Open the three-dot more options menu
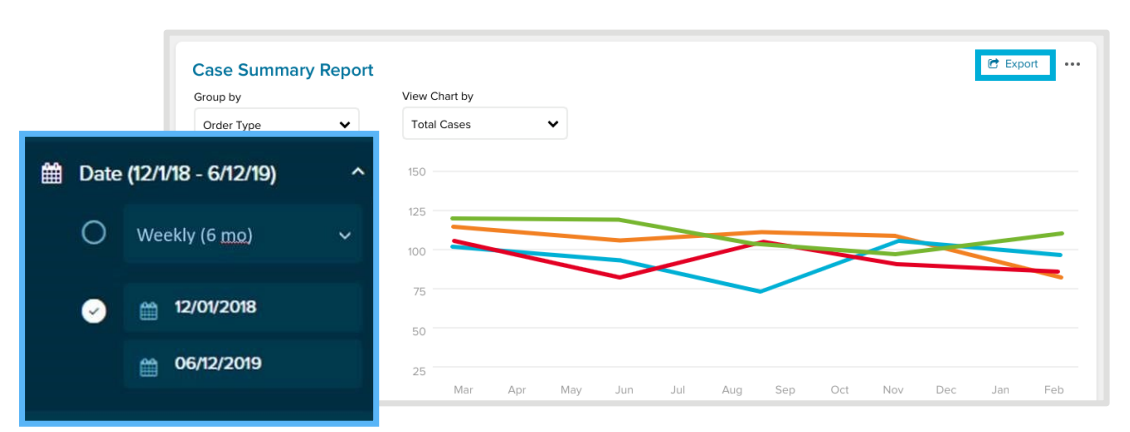The height and width of the screenshot is (432, 1130). [x=1072, y=64]
